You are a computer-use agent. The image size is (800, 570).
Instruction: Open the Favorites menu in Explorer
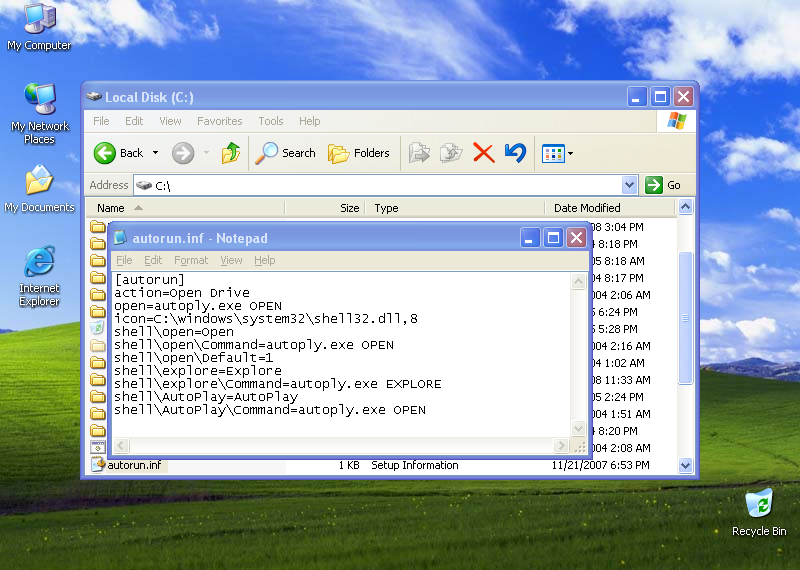point(219,121)
